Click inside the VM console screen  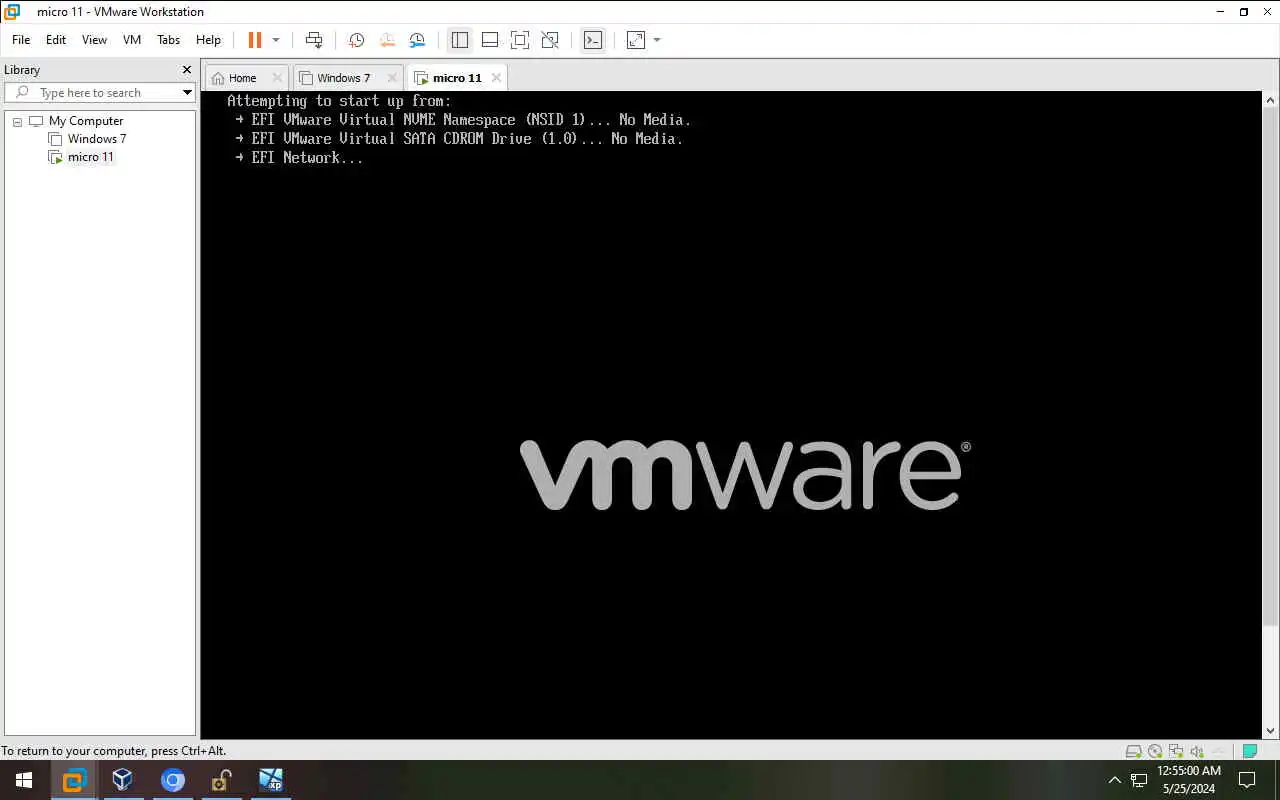pyautogui.click(x=732, y=415)
